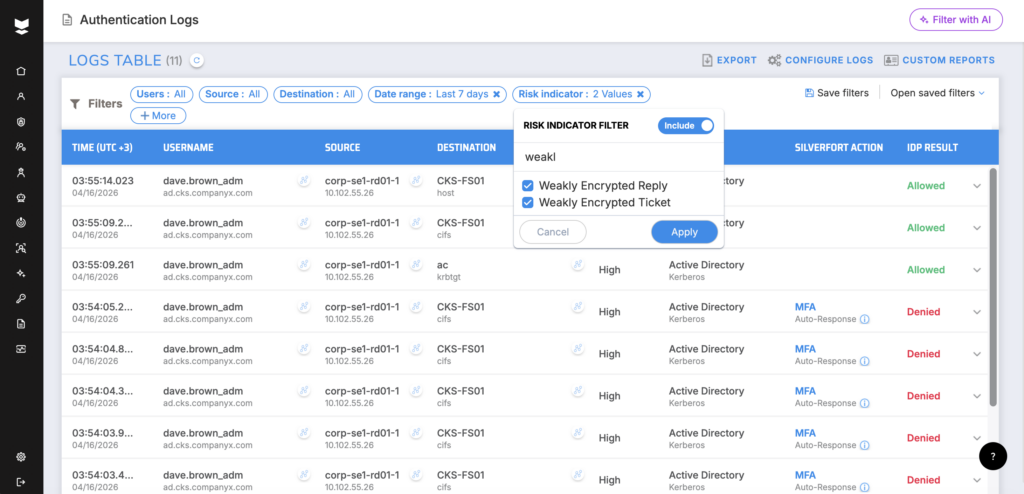Open the document logs icon in sidebar
The image size is (1024, 494).
click(21, 324)
